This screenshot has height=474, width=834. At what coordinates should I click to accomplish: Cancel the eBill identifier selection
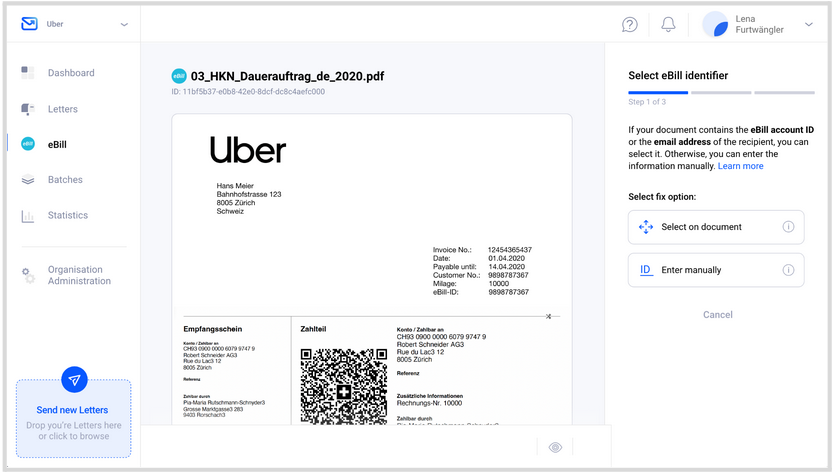pos(718,315)
